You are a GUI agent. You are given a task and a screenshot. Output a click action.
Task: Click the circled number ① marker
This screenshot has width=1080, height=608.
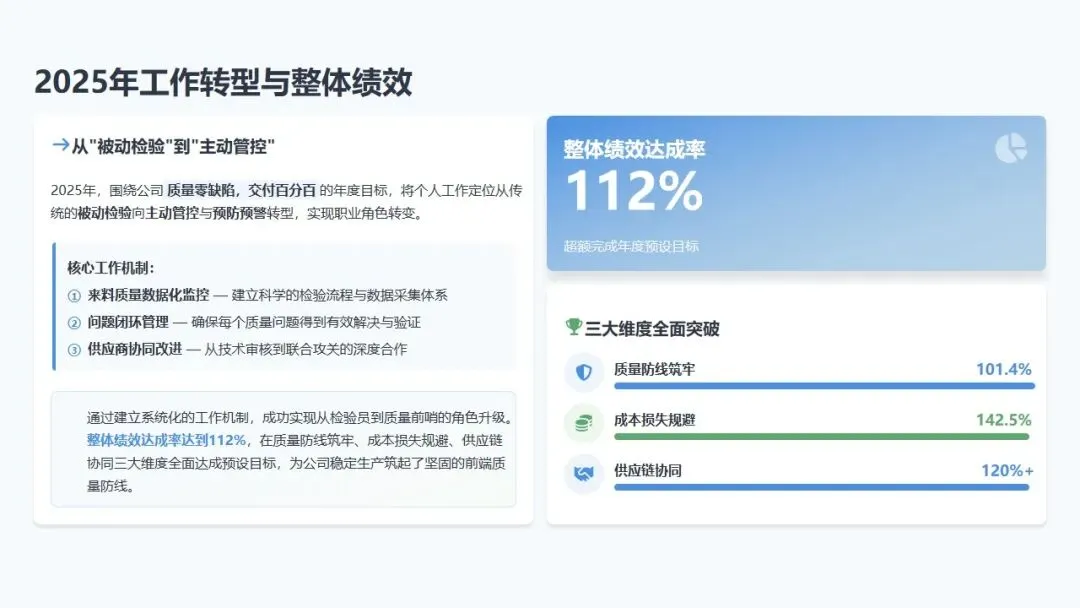point(74,296)
